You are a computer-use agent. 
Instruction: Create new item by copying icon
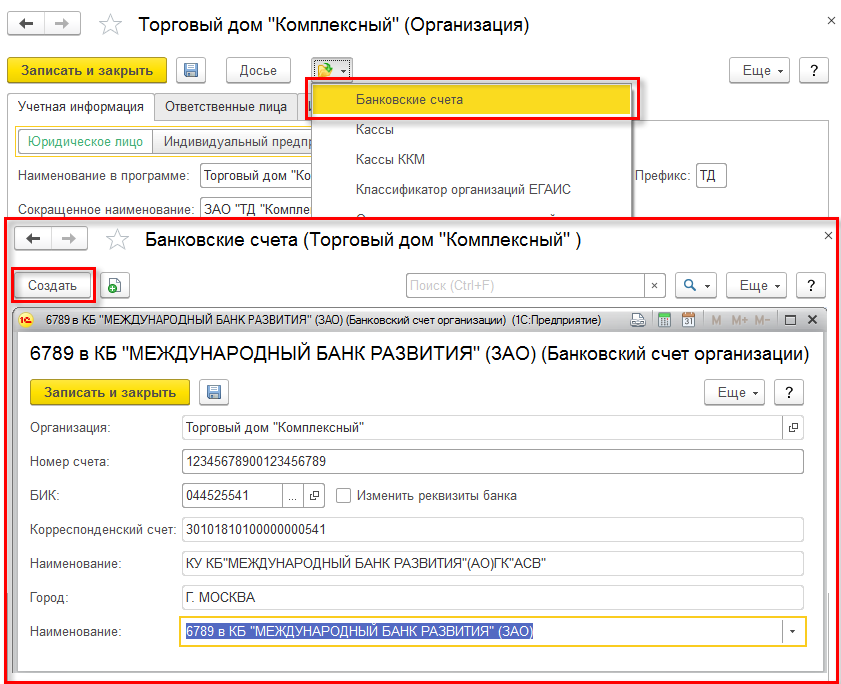click(115, 285)
